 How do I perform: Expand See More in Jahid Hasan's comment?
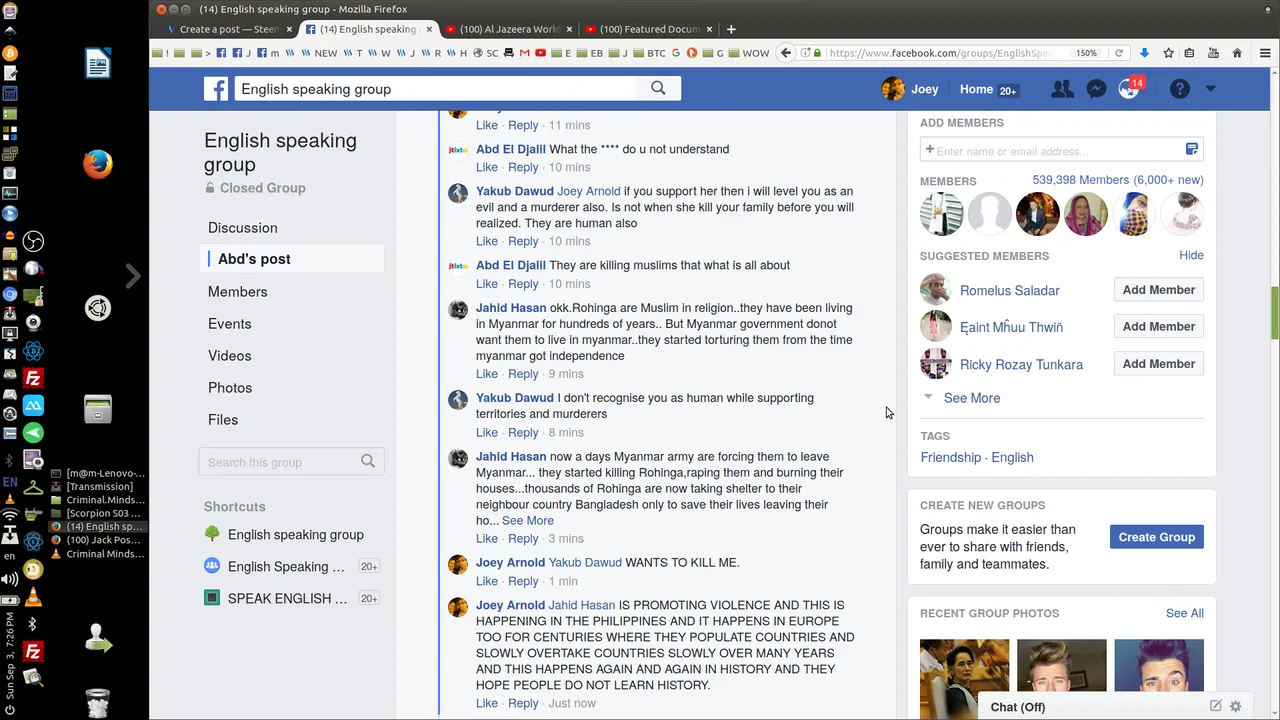[527, 520]
